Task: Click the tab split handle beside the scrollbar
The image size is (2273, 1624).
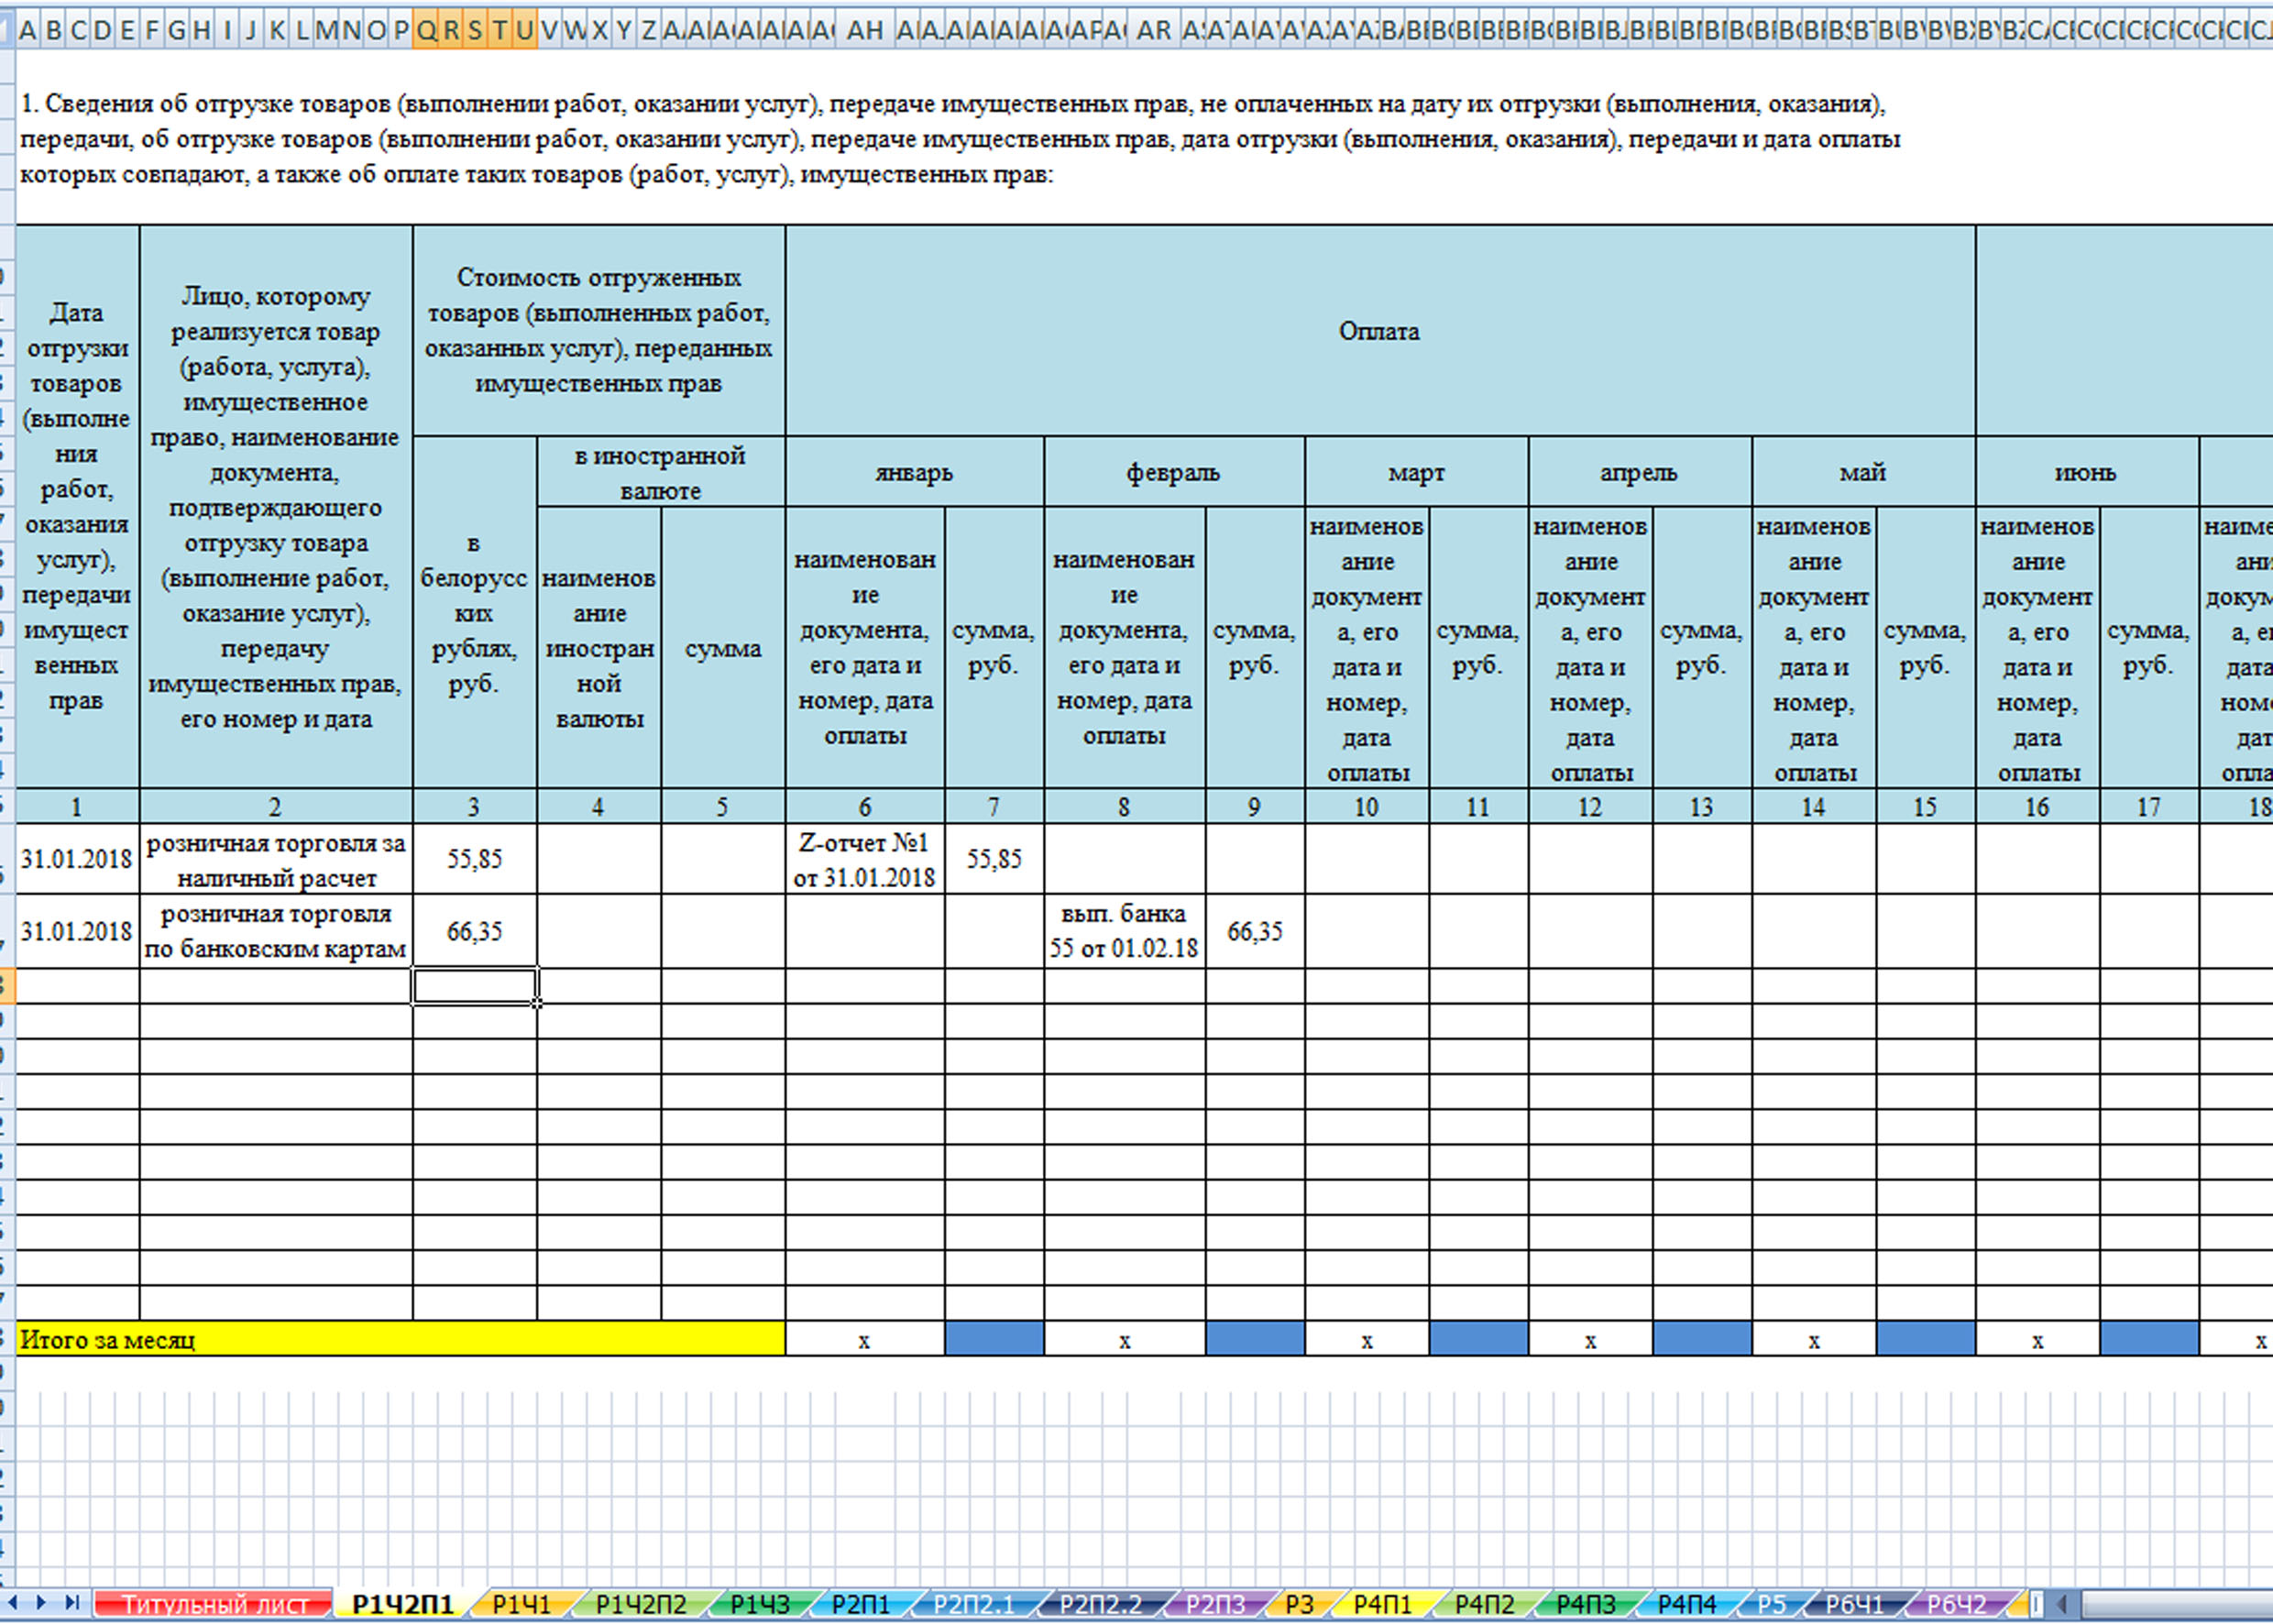Action: (2038, 1603)
